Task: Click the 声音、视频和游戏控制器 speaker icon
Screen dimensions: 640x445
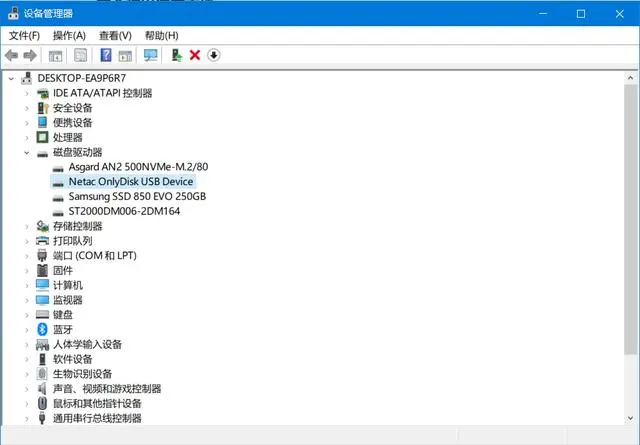Action: coord(42,389)
